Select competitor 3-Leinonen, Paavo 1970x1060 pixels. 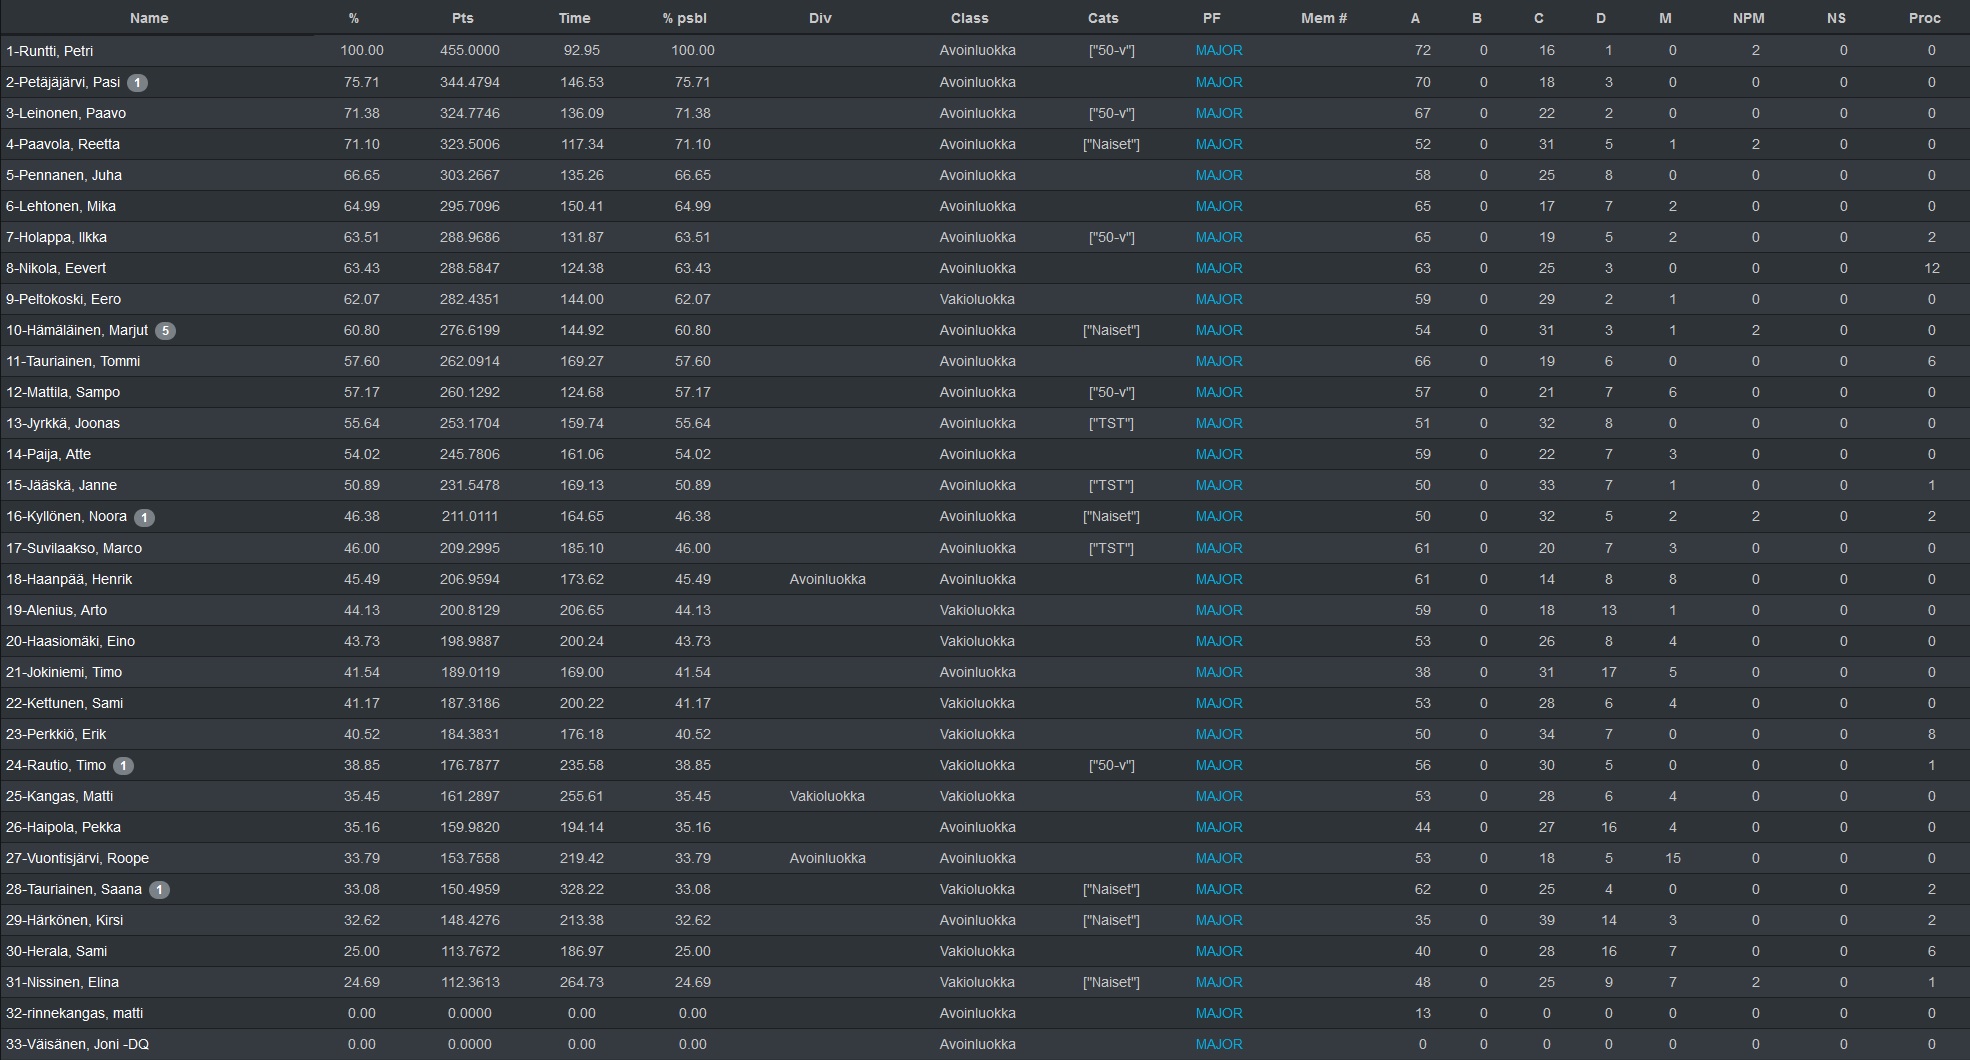click(66, 113)
